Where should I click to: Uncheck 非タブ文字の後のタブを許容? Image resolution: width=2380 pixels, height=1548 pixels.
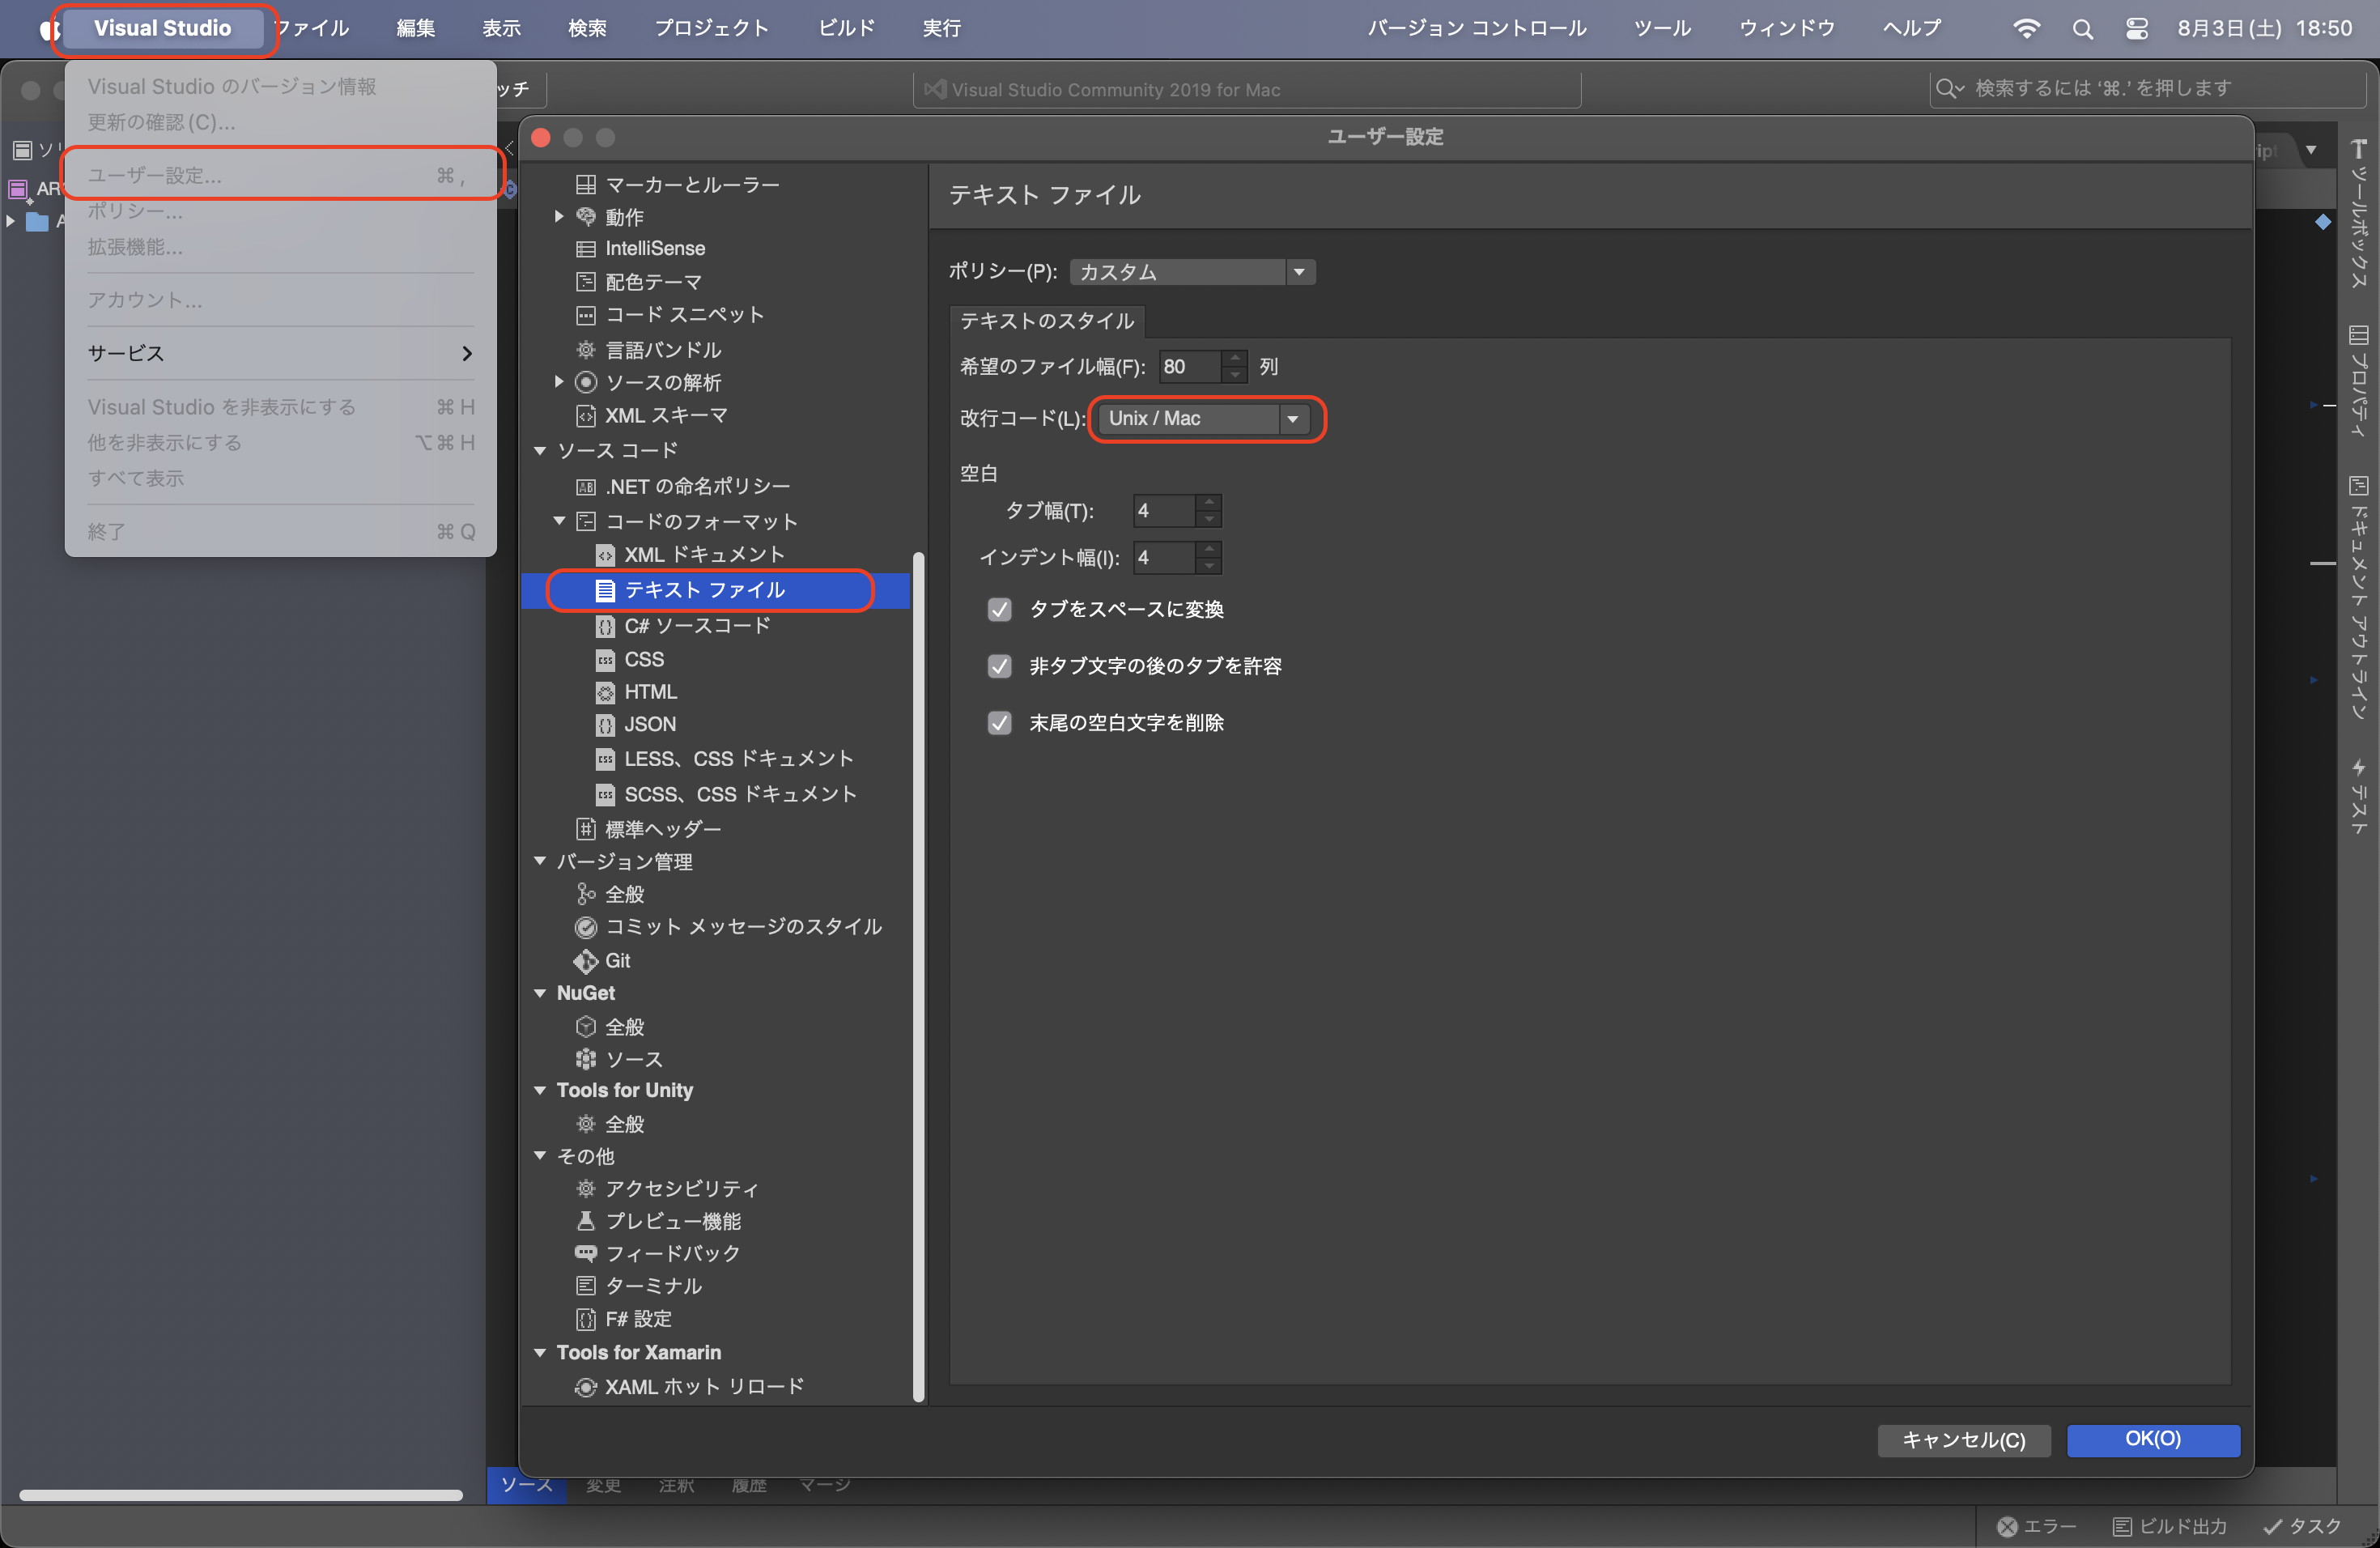pos(999,666)
